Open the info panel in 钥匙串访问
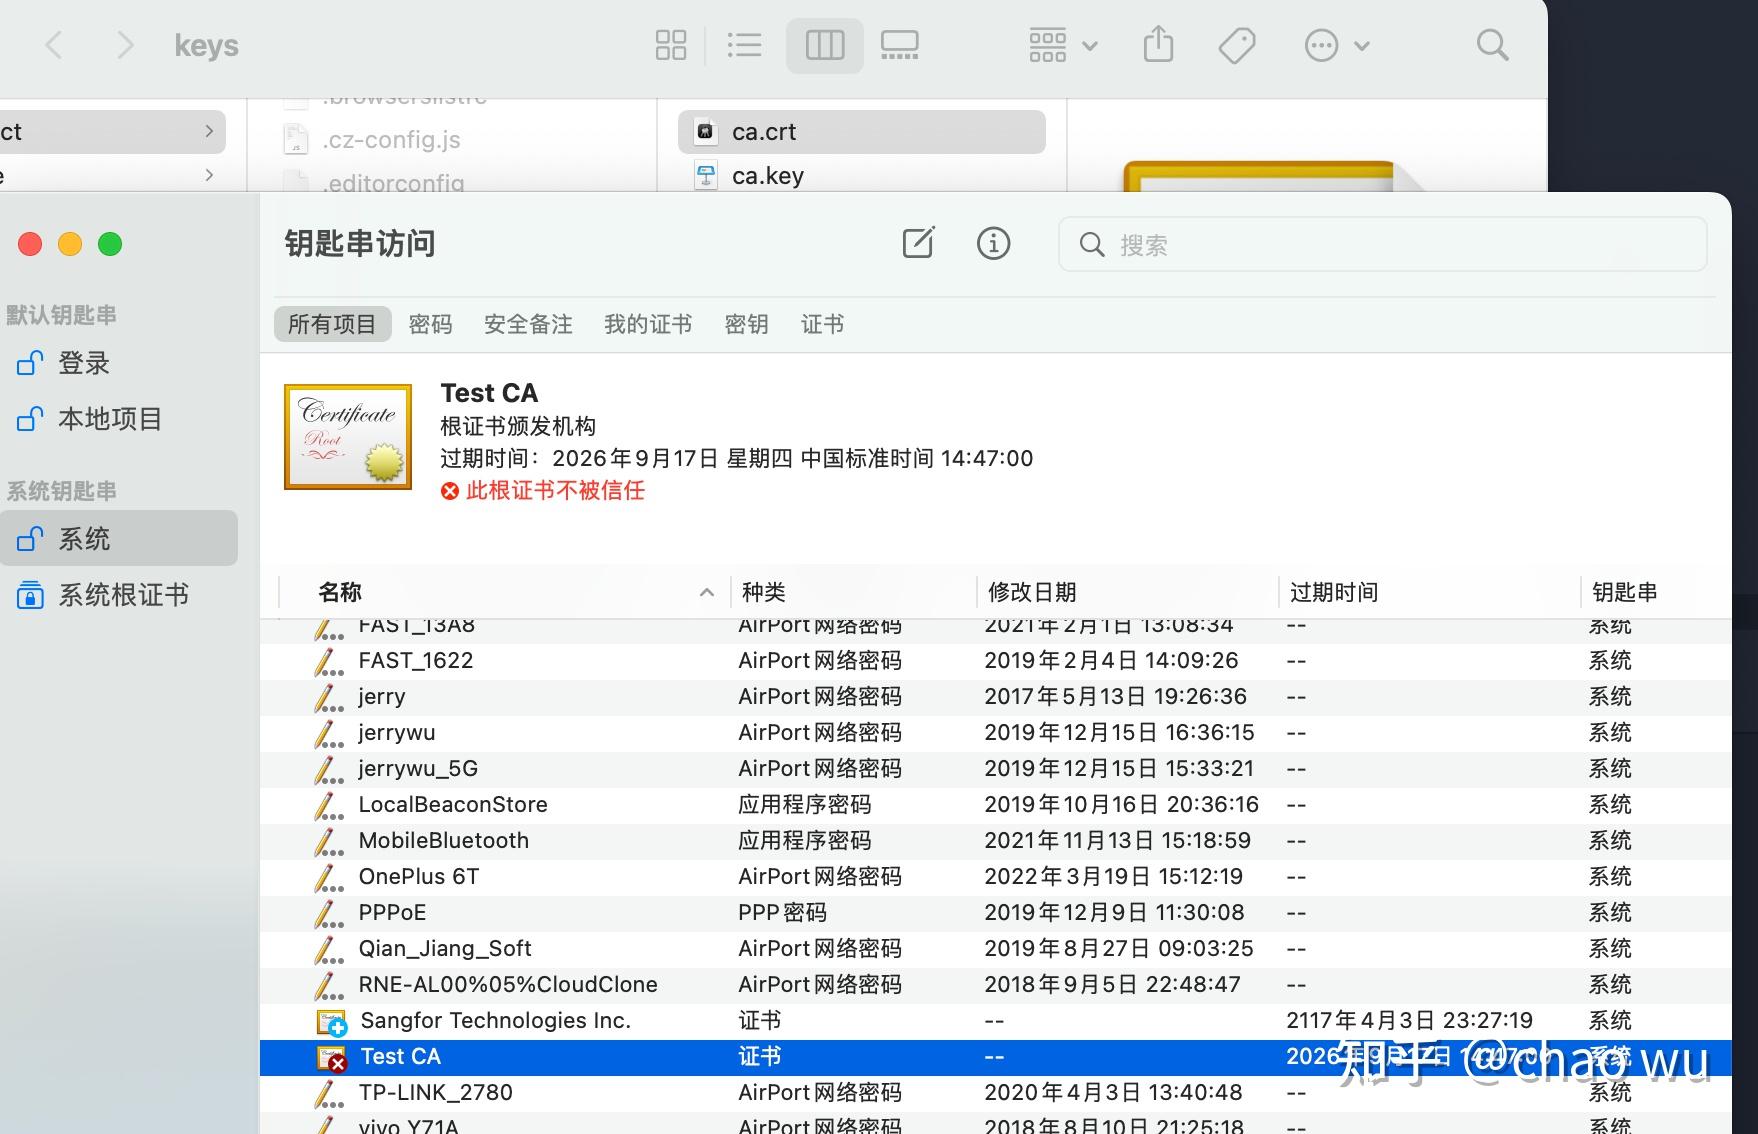Viewport: 1758px width, 1134px height. click(x=993, y=243)
